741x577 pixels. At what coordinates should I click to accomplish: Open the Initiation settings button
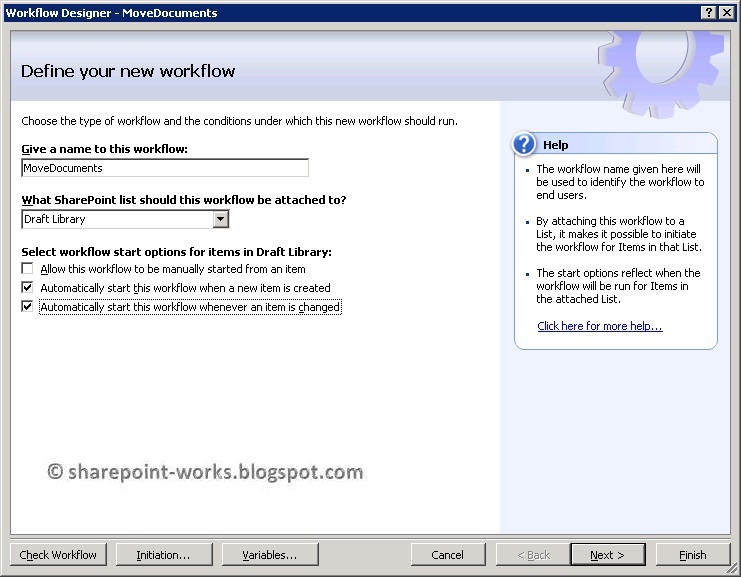pyautogui.click(x=164, y=554)
